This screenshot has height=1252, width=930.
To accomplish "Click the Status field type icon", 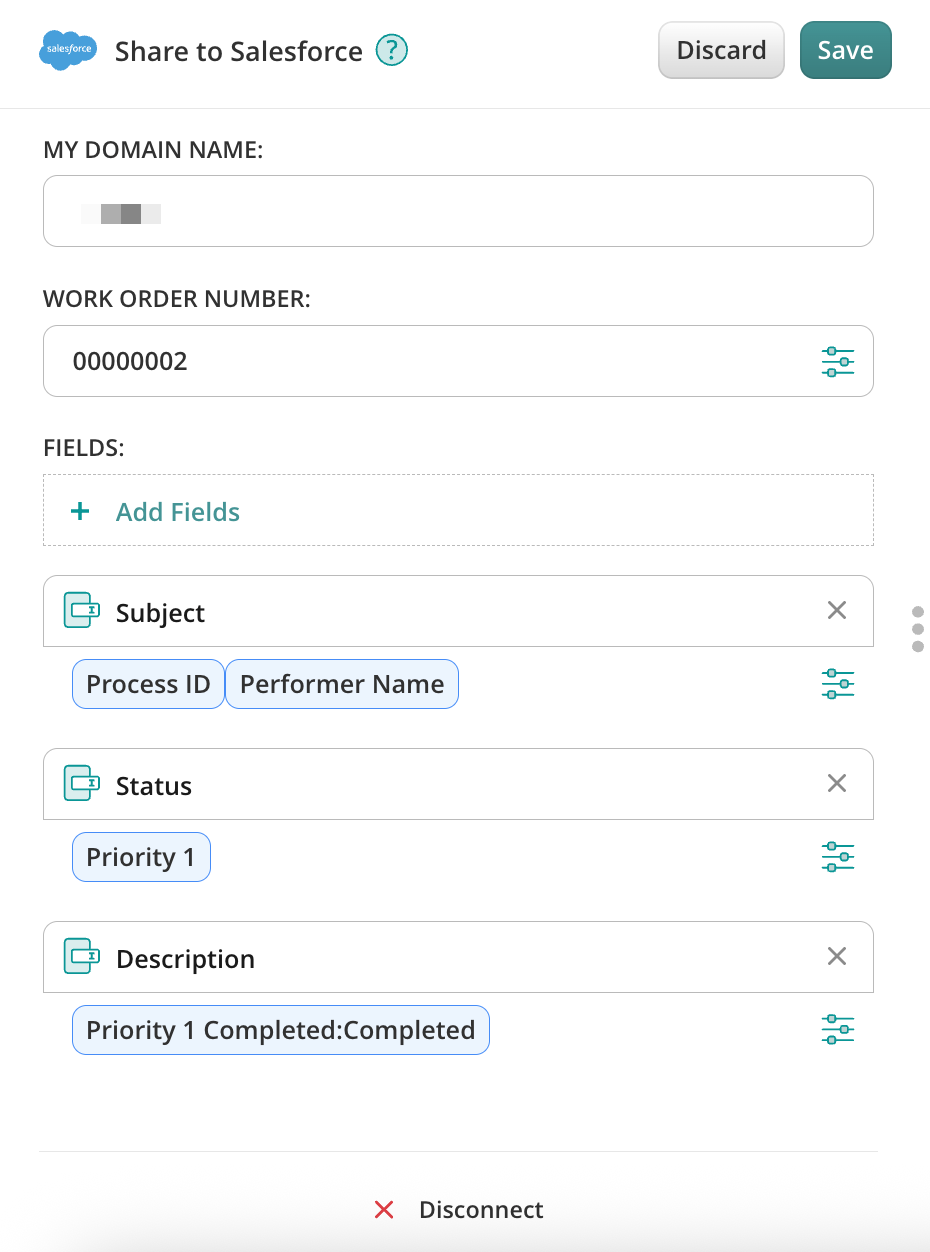I will point(81,784).
